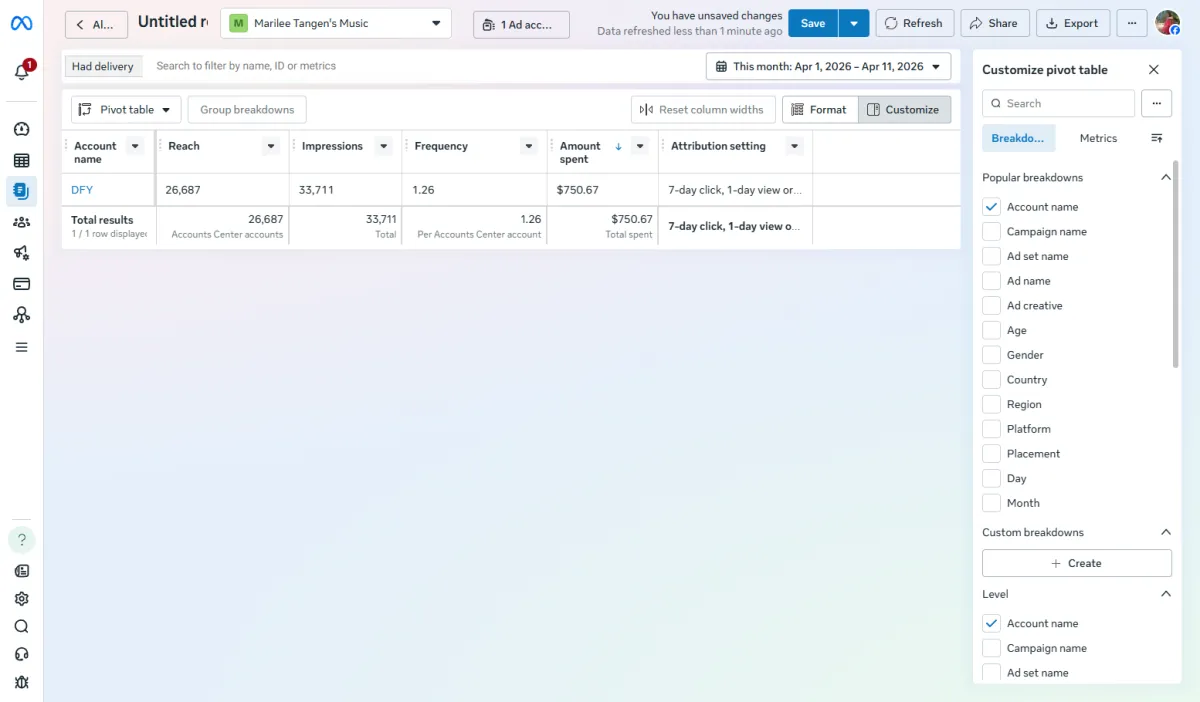Click the report a bug icon
1200x702 pixels.
click(x=21, y=683)
